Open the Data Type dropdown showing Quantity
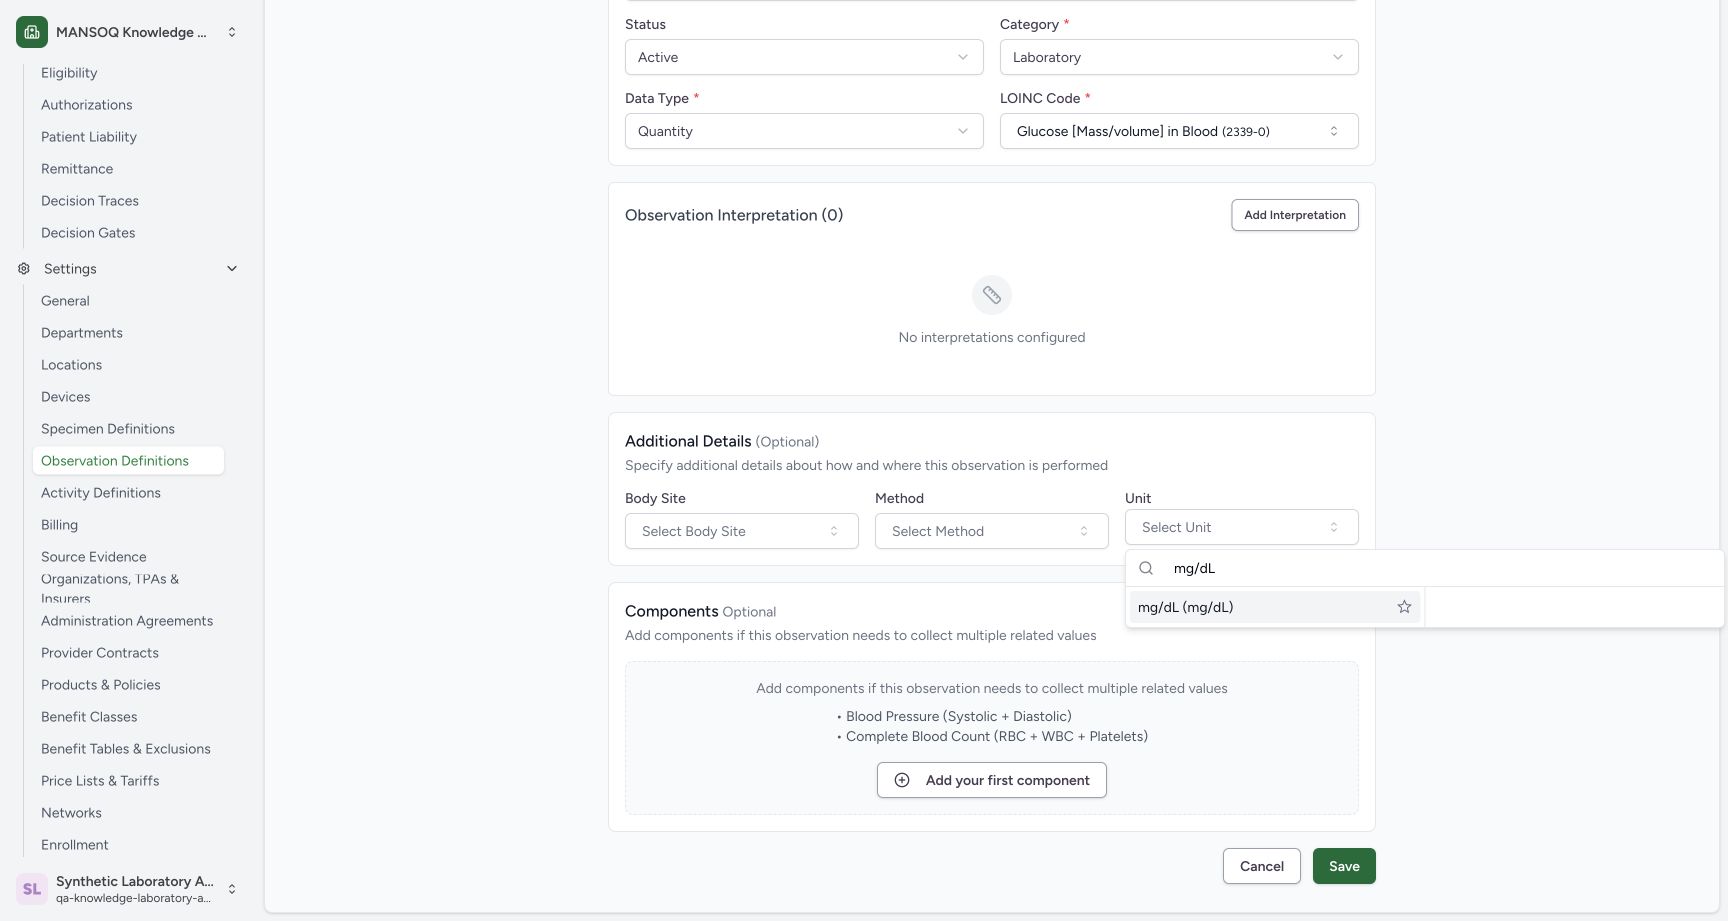The height and width of the screenshot is (921, 1728). (x=804, y=131)
